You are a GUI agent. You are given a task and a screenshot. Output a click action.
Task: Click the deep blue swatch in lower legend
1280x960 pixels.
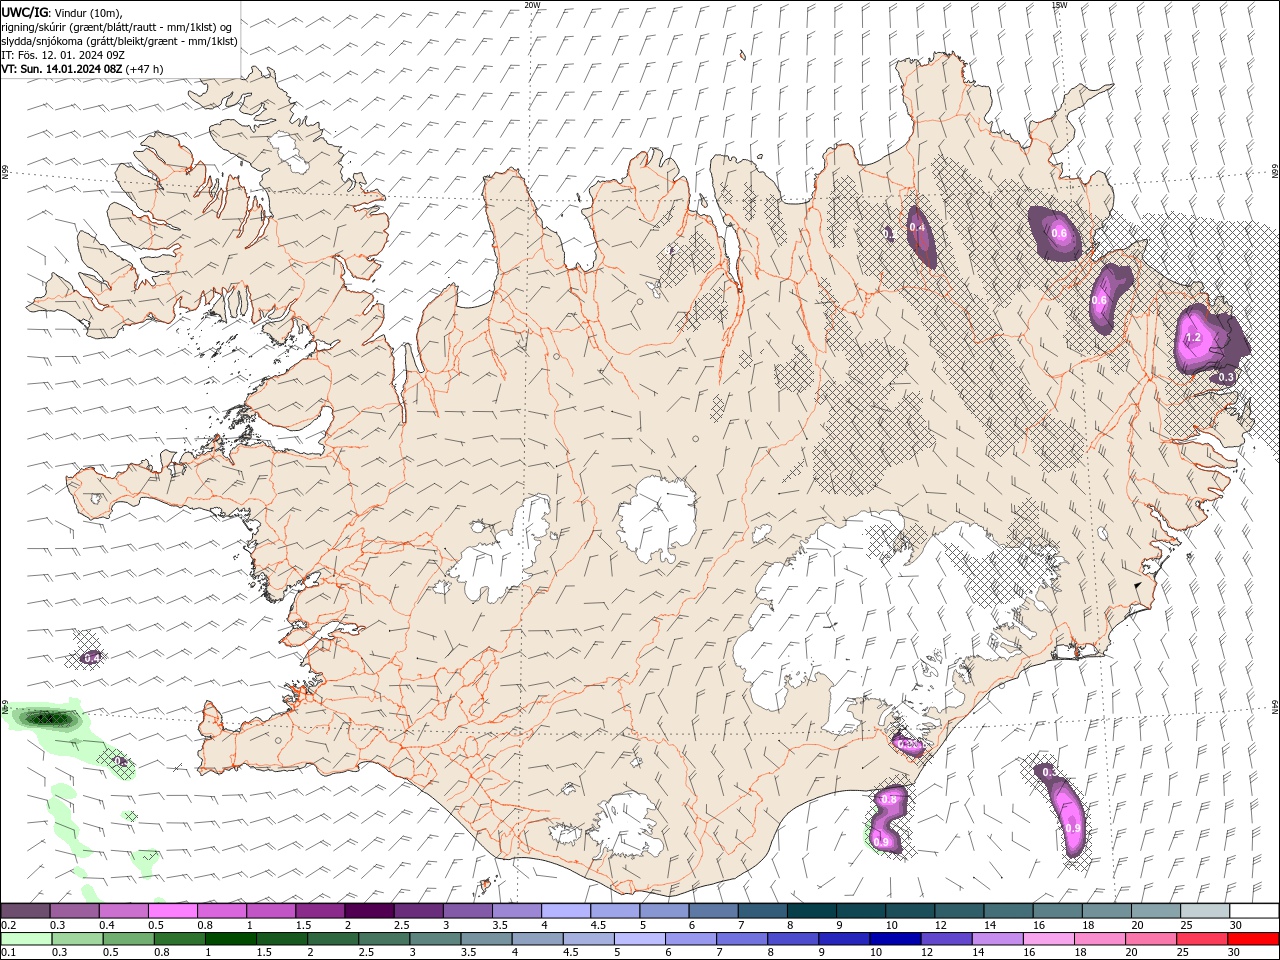click(895, 939)
